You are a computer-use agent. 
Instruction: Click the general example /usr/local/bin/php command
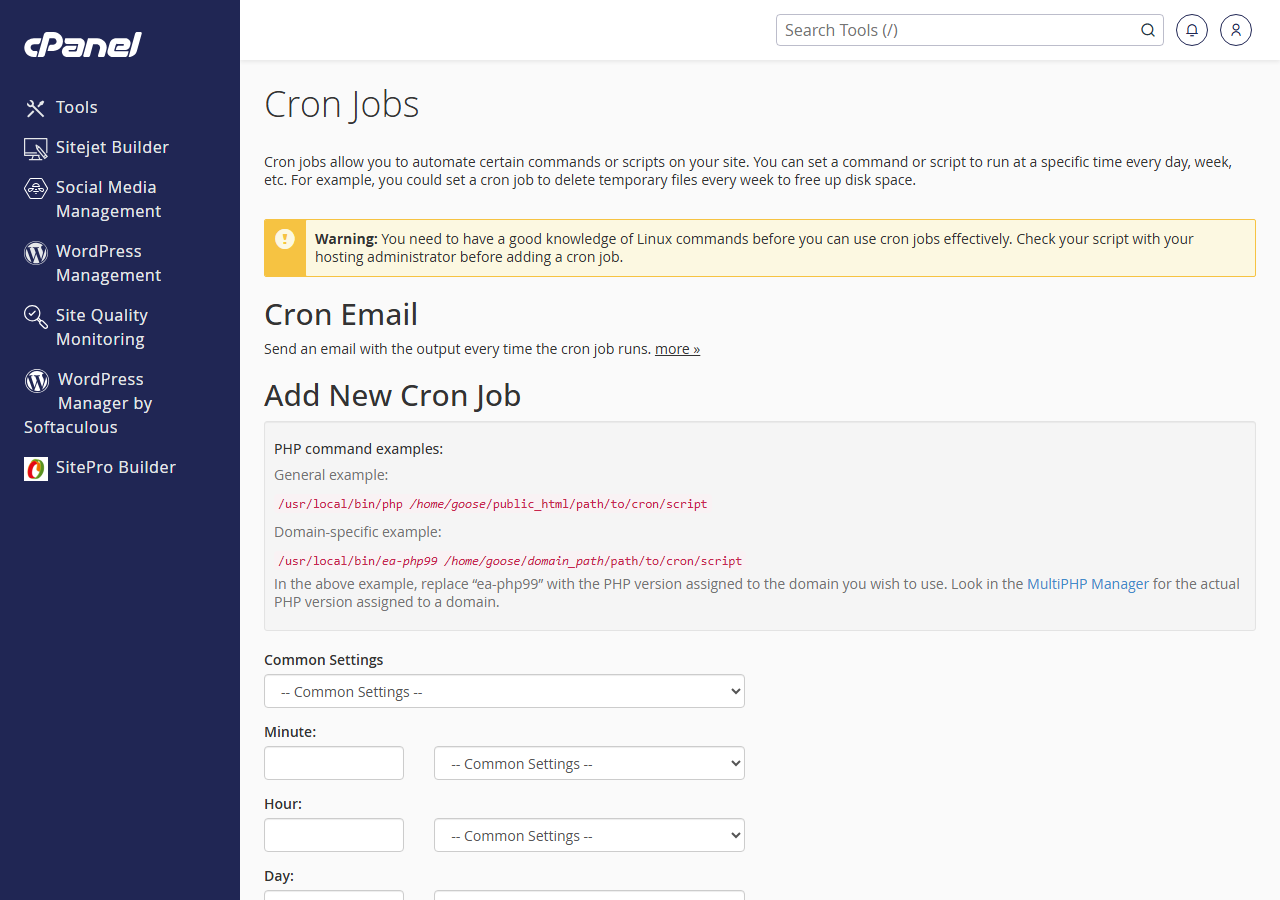tap(493, 504)
